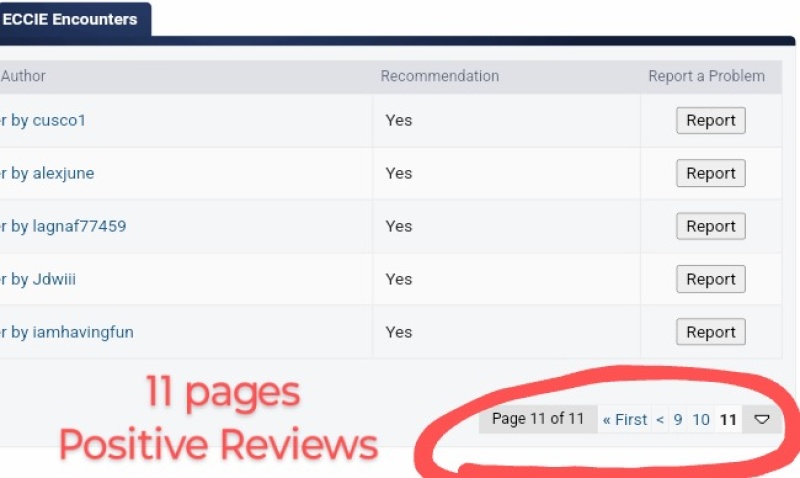Go to previous page with < arrow
This screenshot has height=478, width=800.
pos(660,419)
